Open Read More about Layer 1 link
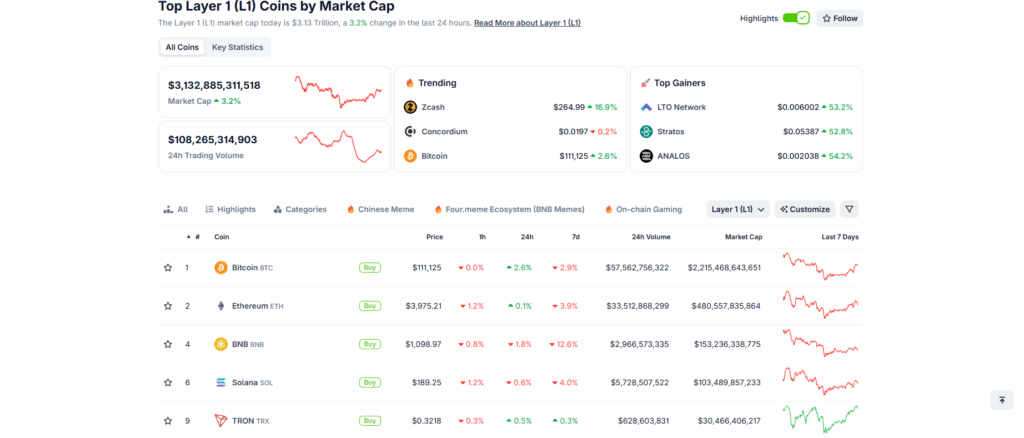The height and width of the screenshot is (438, 1024). point(527,22)
